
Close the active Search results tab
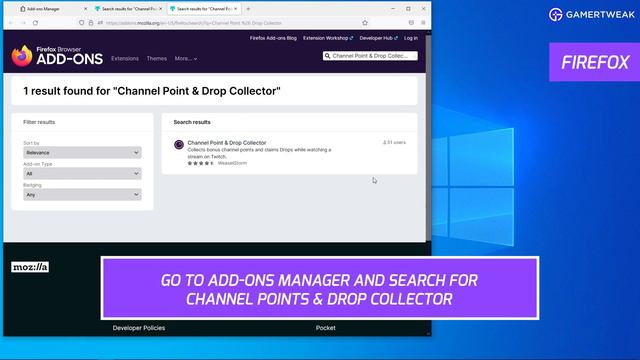click(x=236, y=9)
